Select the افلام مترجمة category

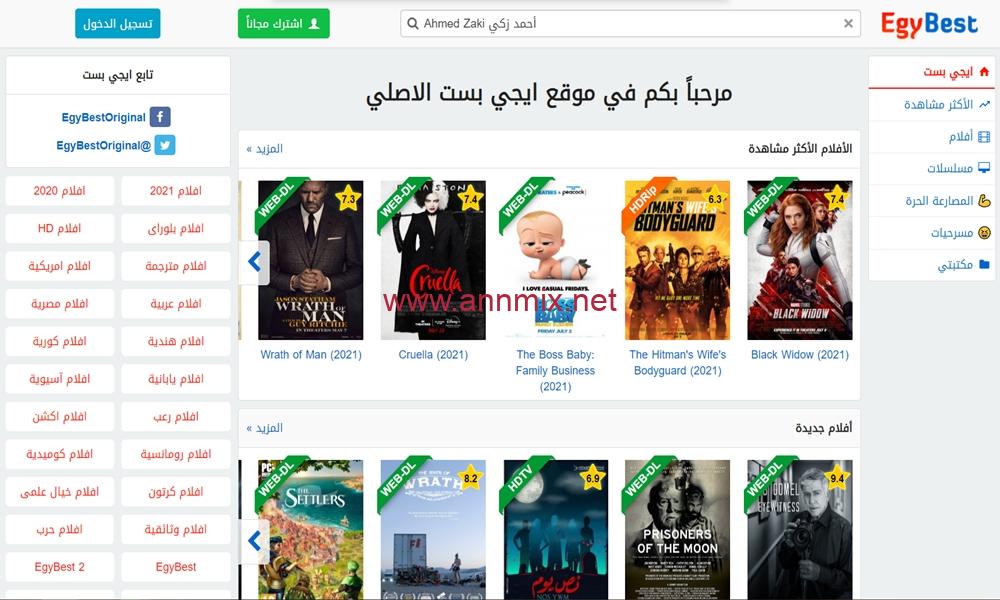(175, 266)
